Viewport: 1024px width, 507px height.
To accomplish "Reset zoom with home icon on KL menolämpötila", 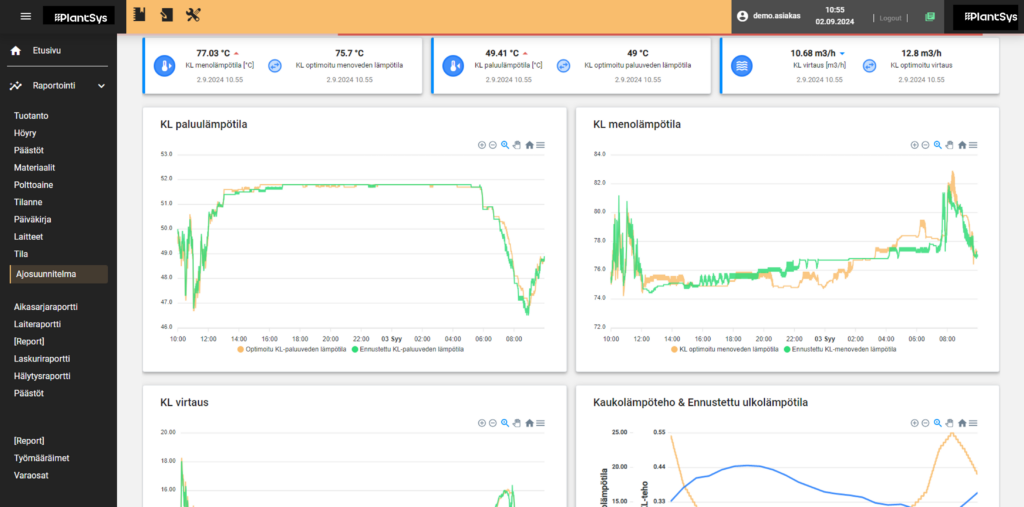I will [962, 145].
